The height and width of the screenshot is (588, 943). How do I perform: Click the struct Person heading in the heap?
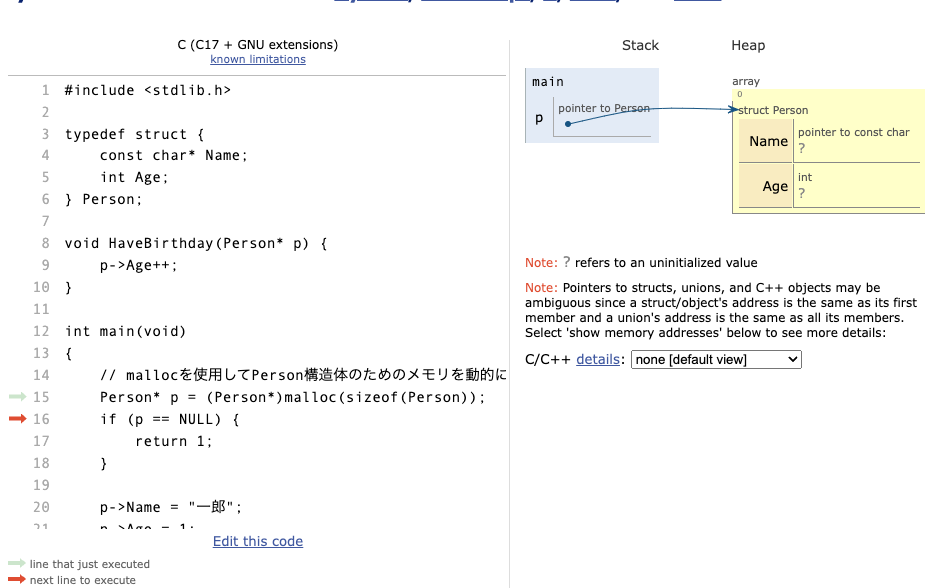775,110
